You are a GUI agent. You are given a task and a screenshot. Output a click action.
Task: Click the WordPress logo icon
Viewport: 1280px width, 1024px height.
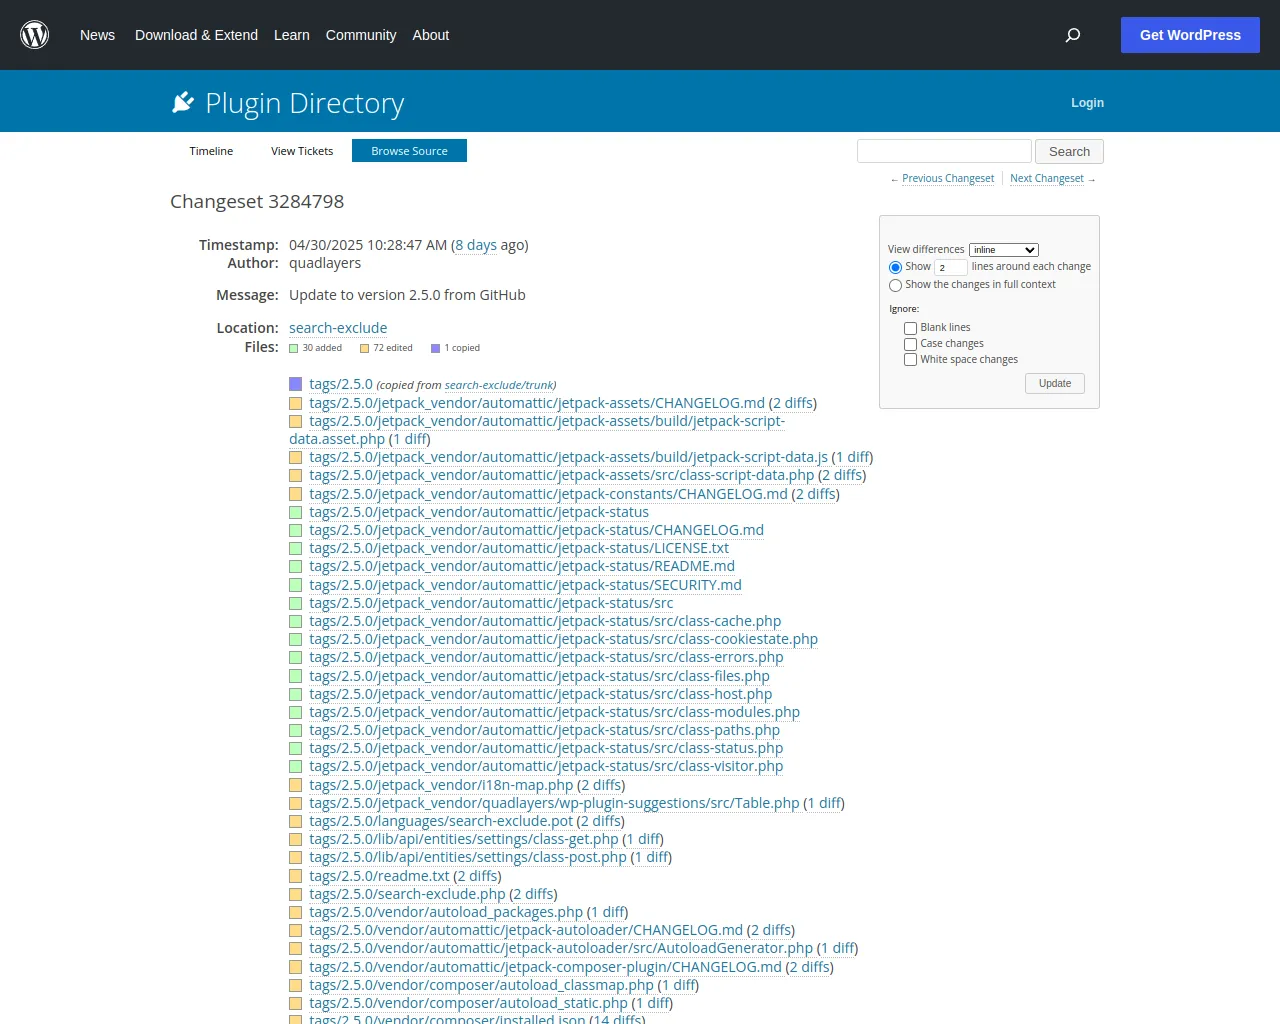click(x=35, y=35)
